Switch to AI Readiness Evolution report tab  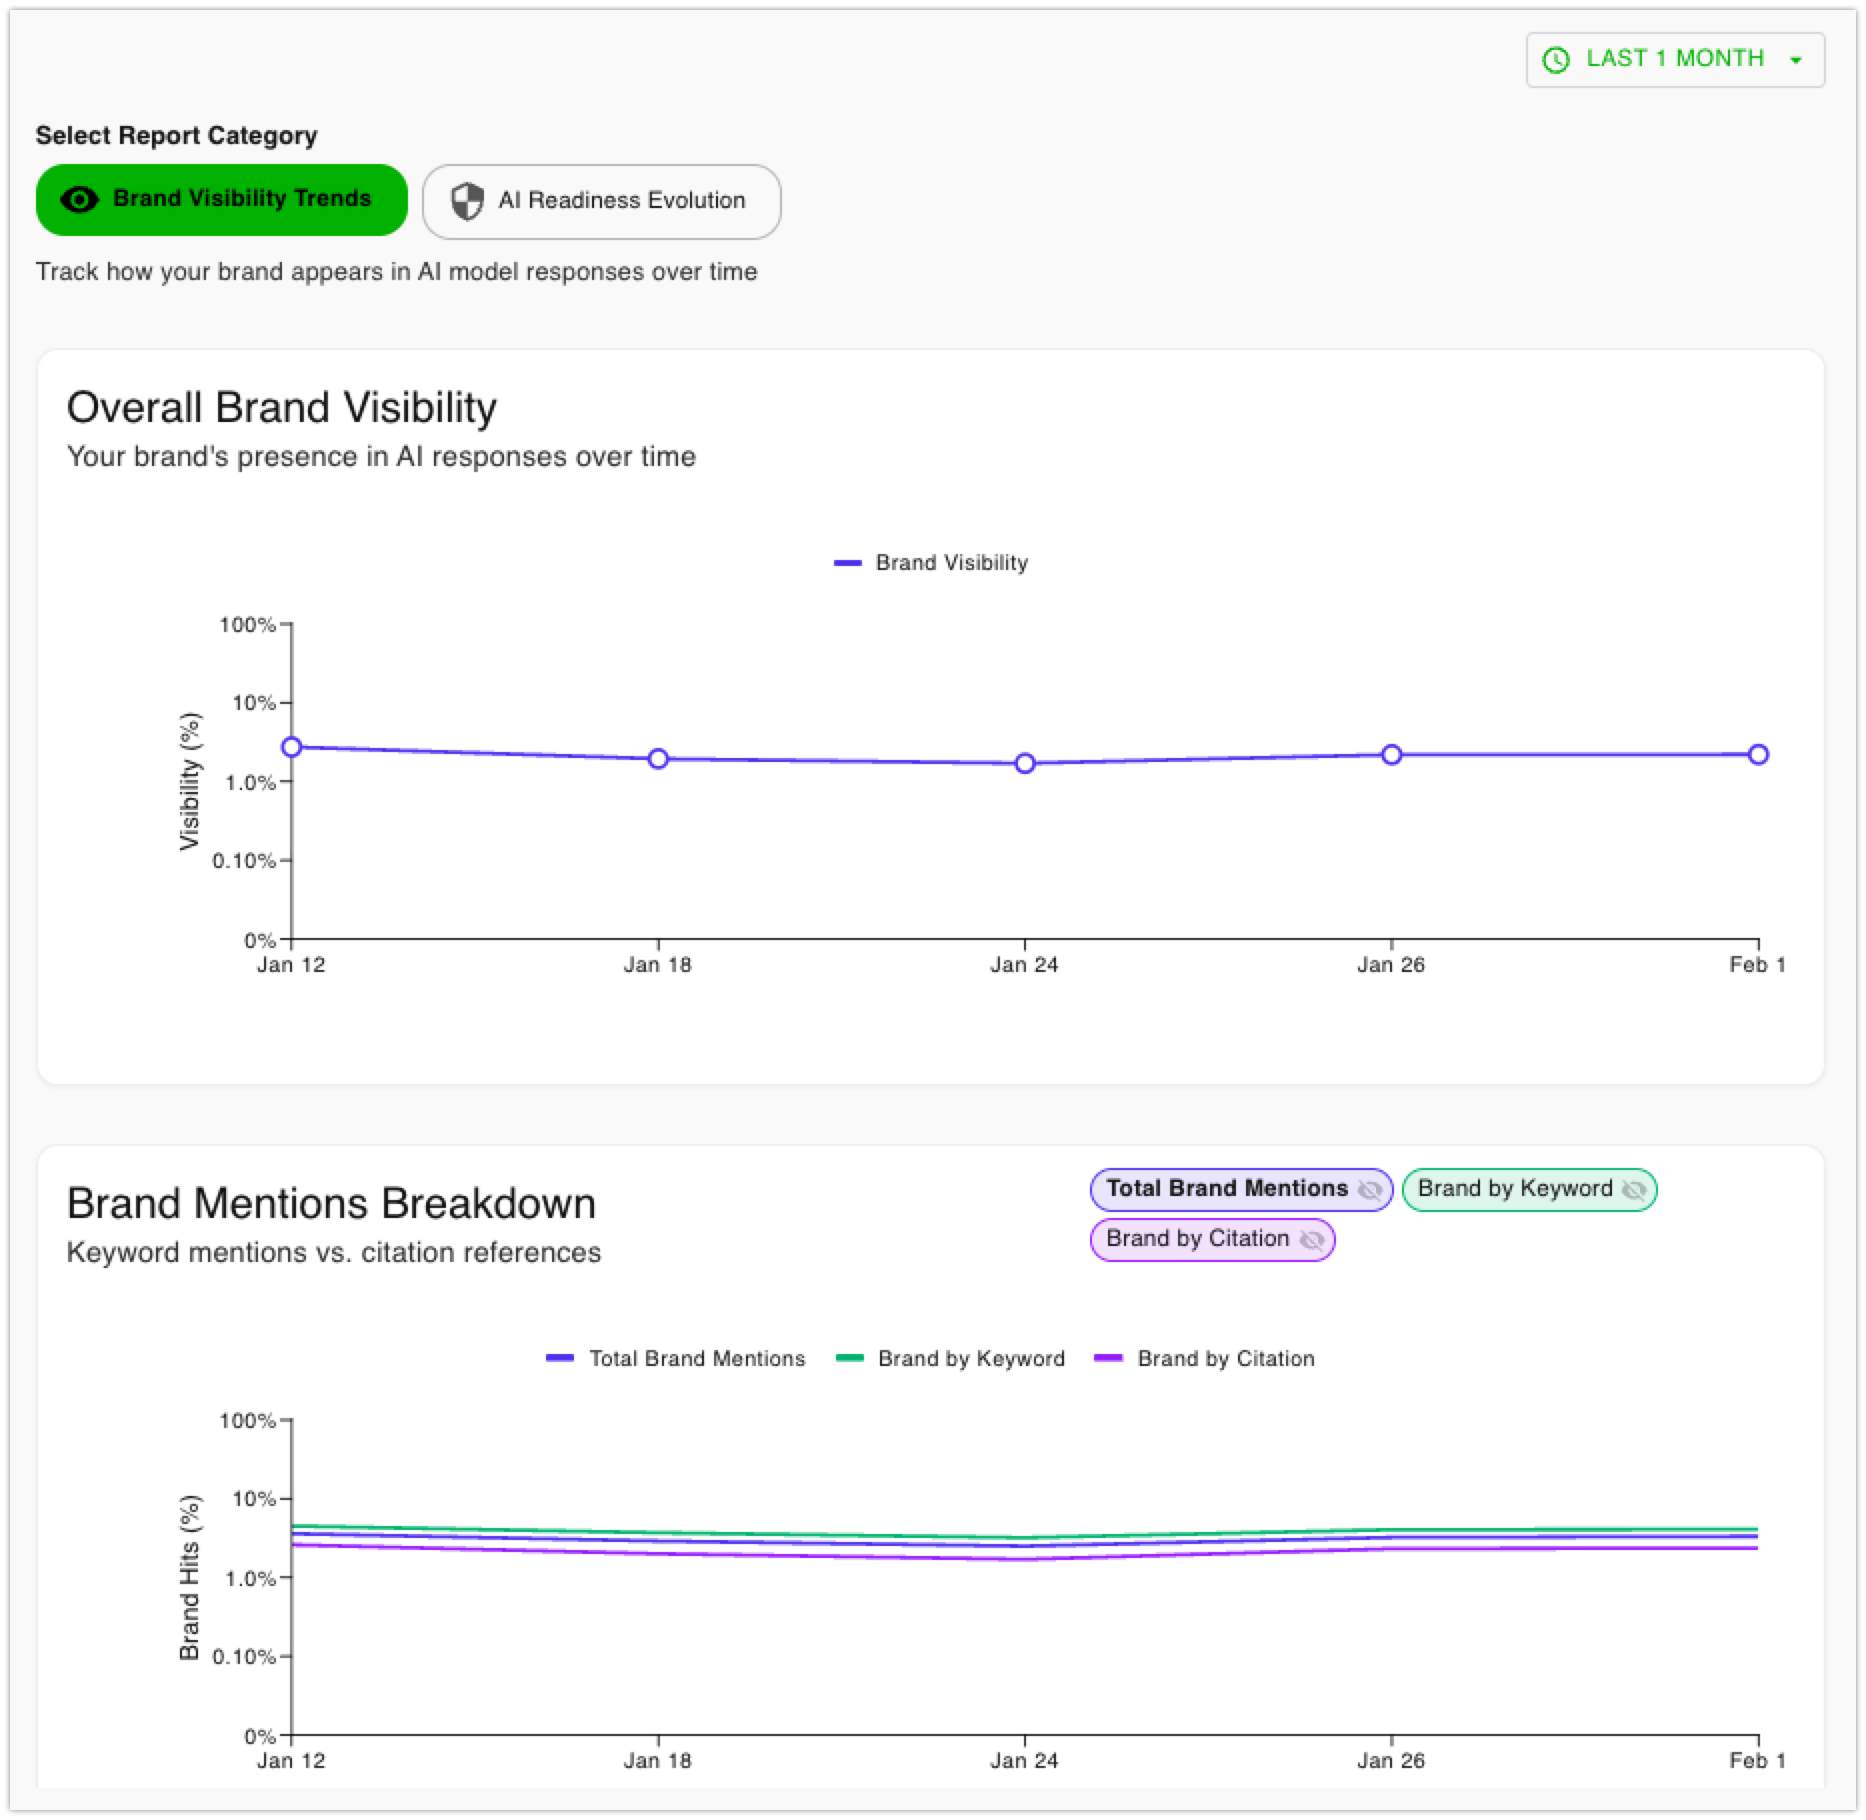[601, 201]
